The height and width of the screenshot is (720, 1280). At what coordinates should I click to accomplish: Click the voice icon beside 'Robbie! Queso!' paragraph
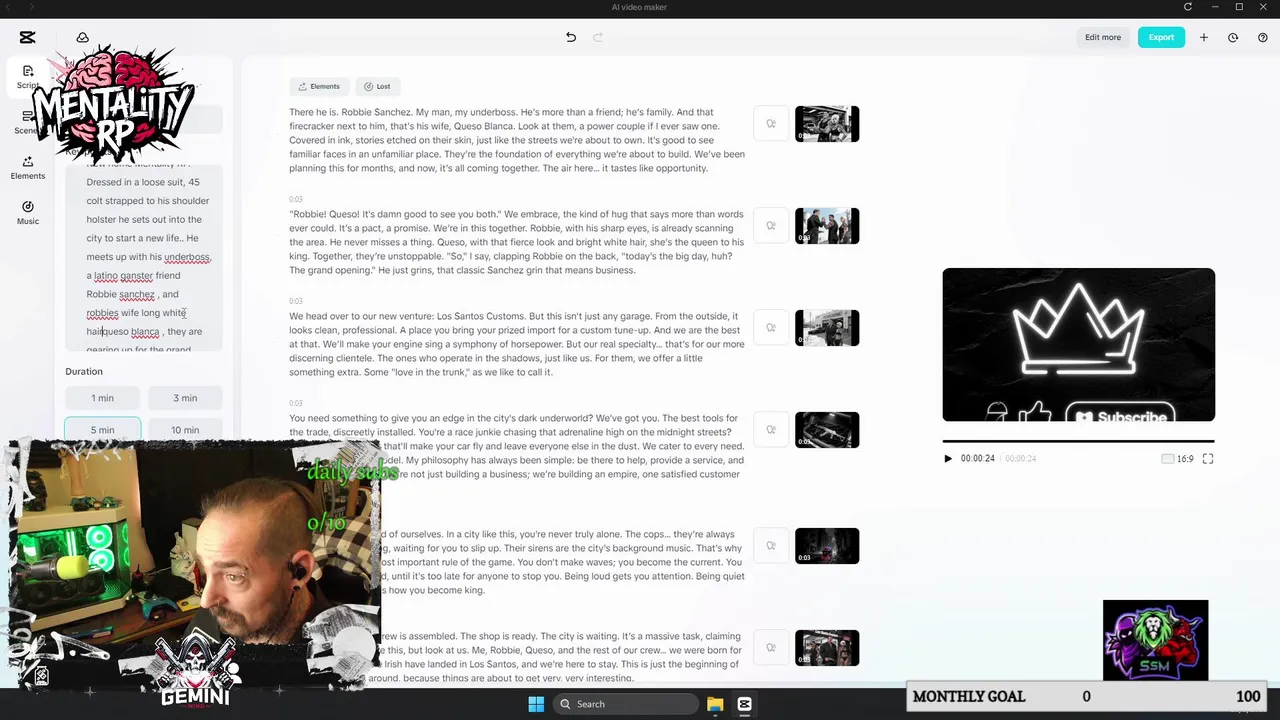coord(771,226)
